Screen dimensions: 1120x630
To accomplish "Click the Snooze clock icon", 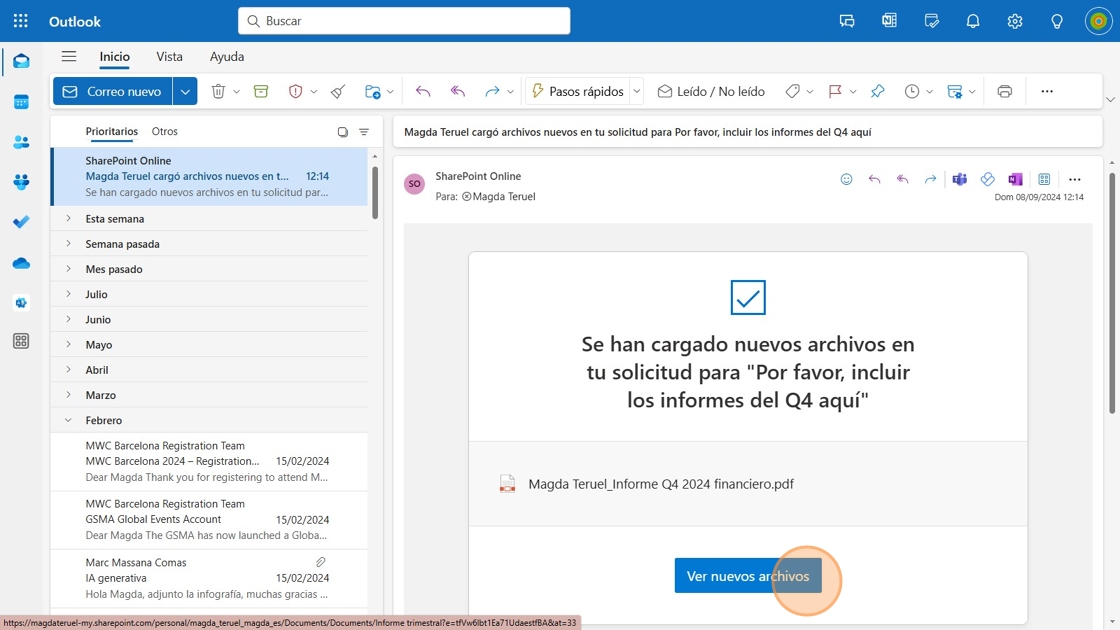I will (911, 91).
